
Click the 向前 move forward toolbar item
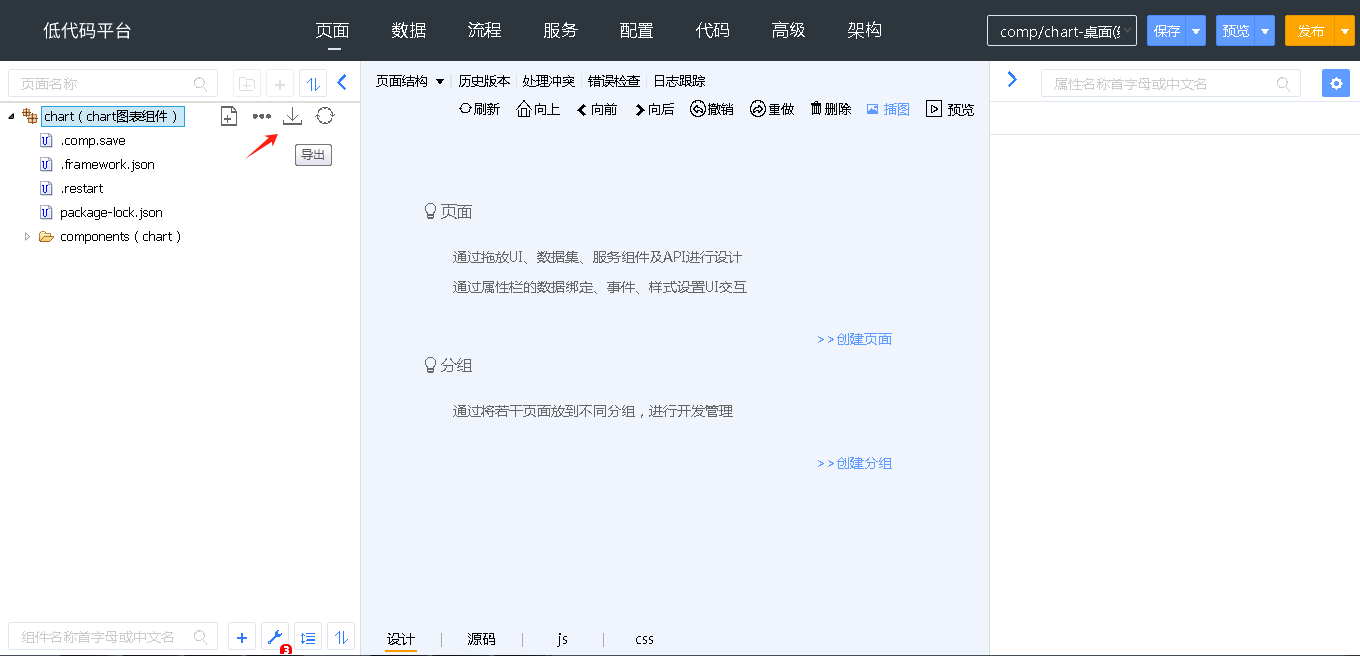click(x=597, y=109)
